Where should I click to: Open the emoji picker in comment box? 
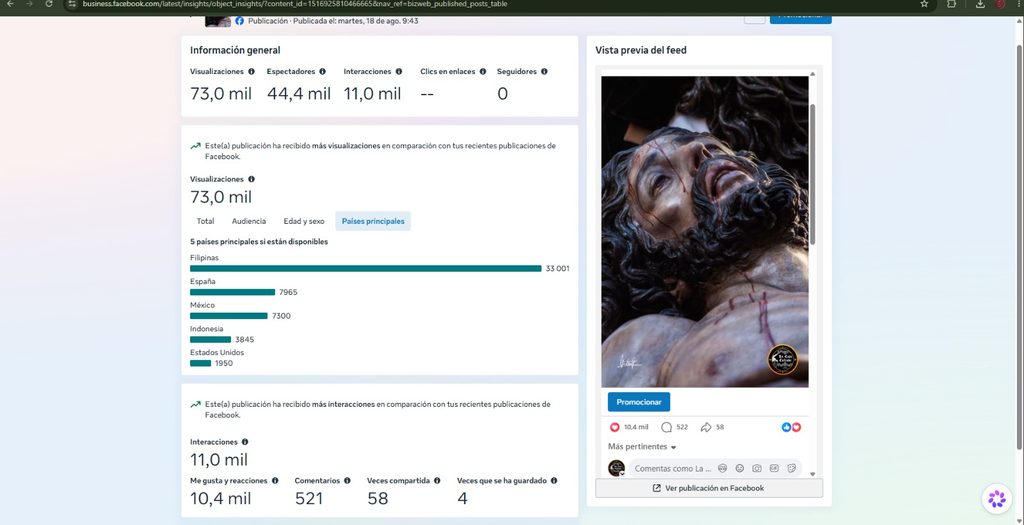point(740,468)
